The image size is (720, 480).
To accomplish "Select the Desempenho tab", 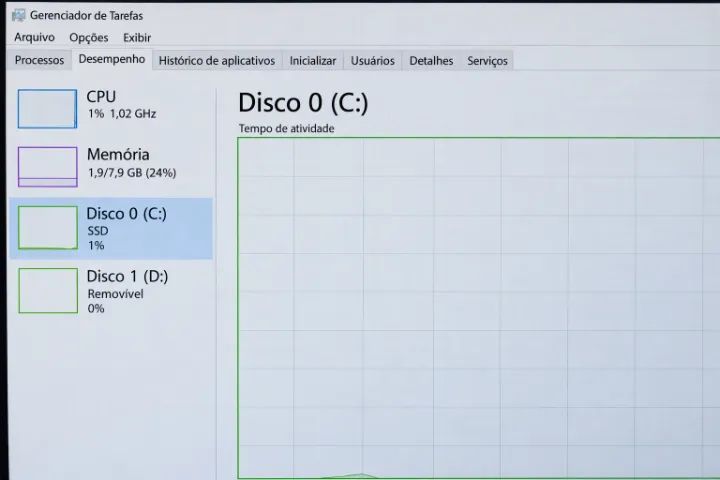I will pos(112,59).
